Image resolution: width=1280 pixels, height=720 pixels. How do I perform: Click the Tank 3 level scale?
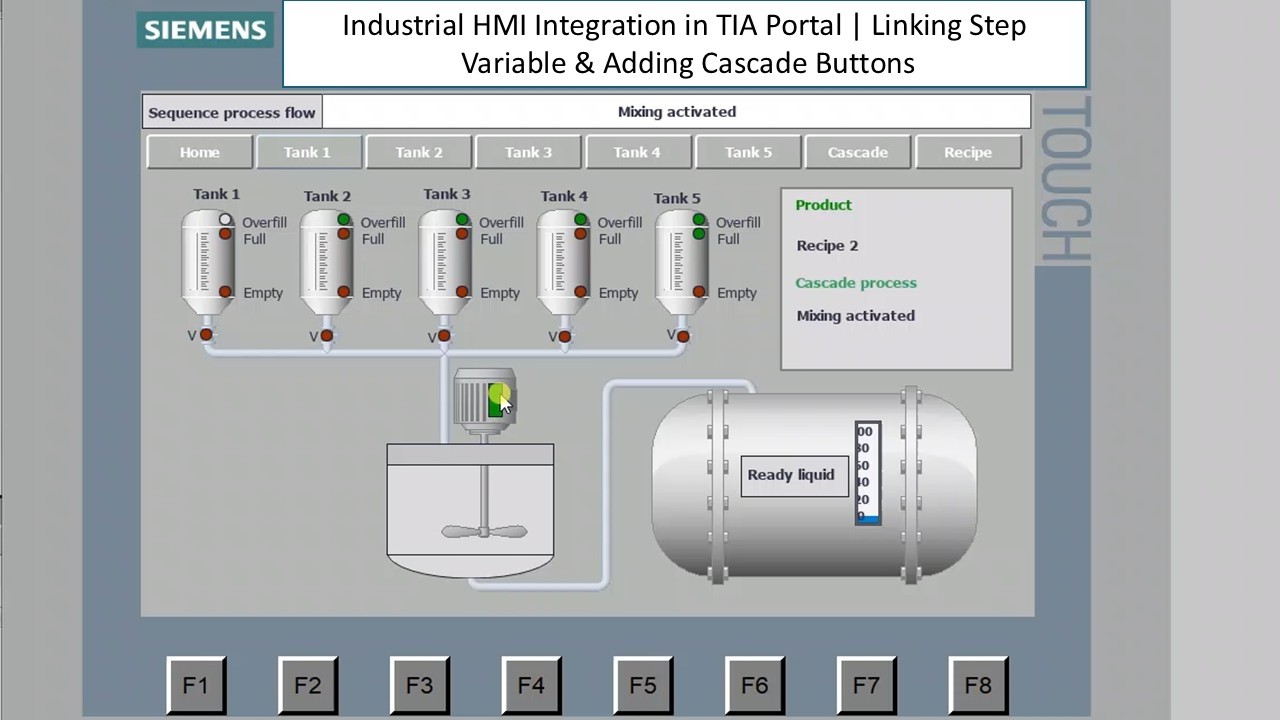point(441,262)
